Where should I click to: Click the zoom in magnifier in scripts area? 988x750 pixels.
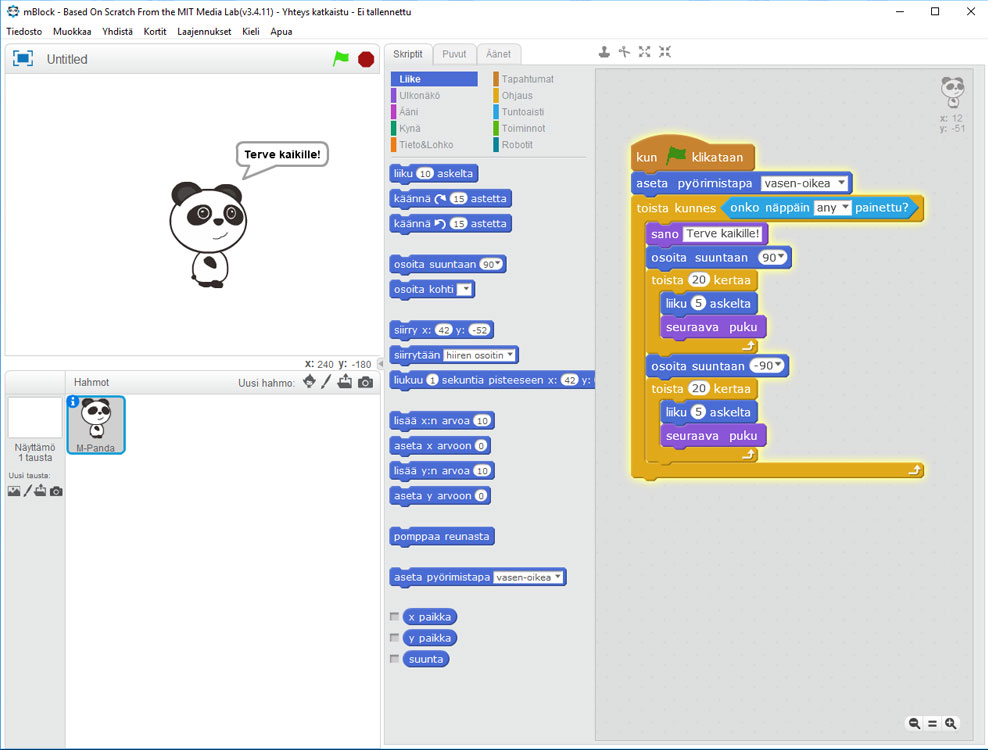pos(951,723)
